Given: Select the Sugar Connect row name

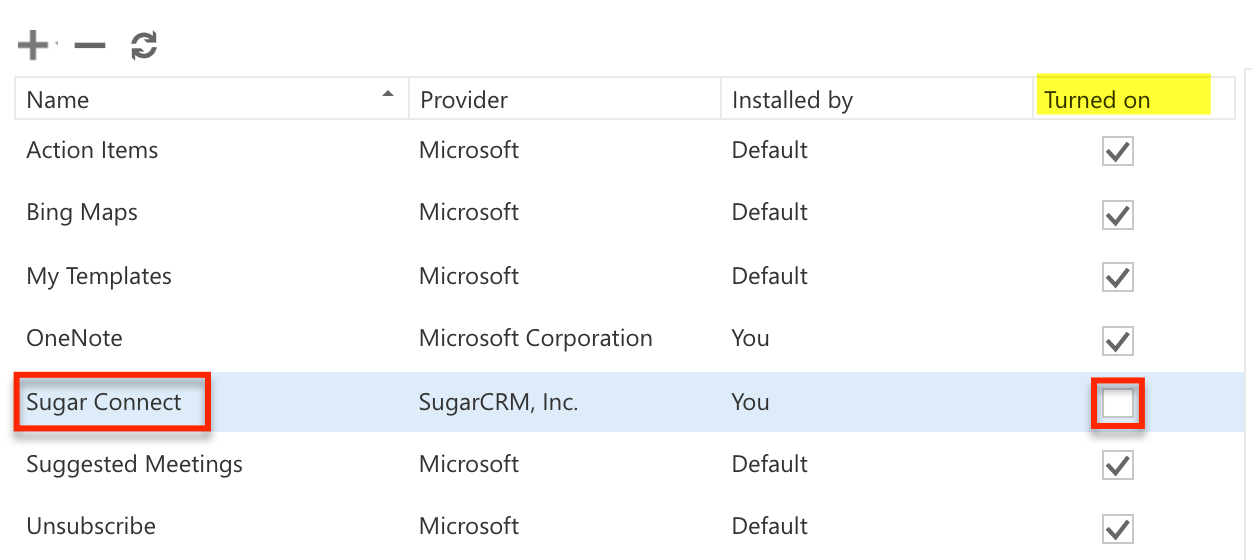Looking at the screenshot, I should tap(104, 402).
